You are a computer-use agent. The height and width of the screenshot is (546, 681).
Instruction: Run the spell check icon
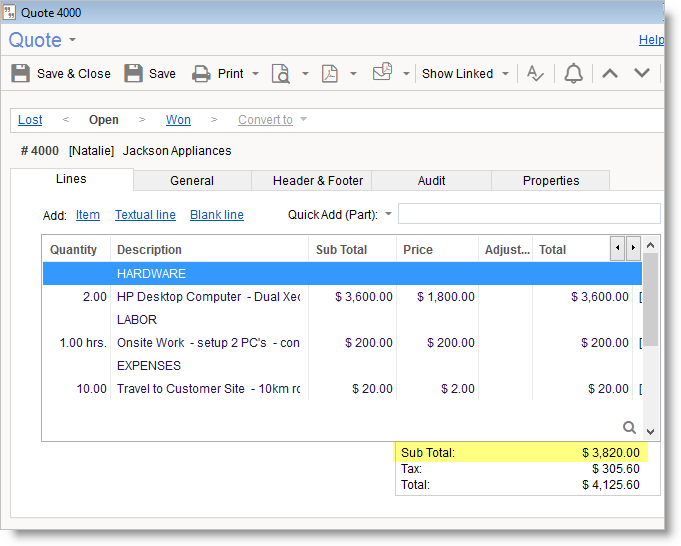click(x=536, y=73)
